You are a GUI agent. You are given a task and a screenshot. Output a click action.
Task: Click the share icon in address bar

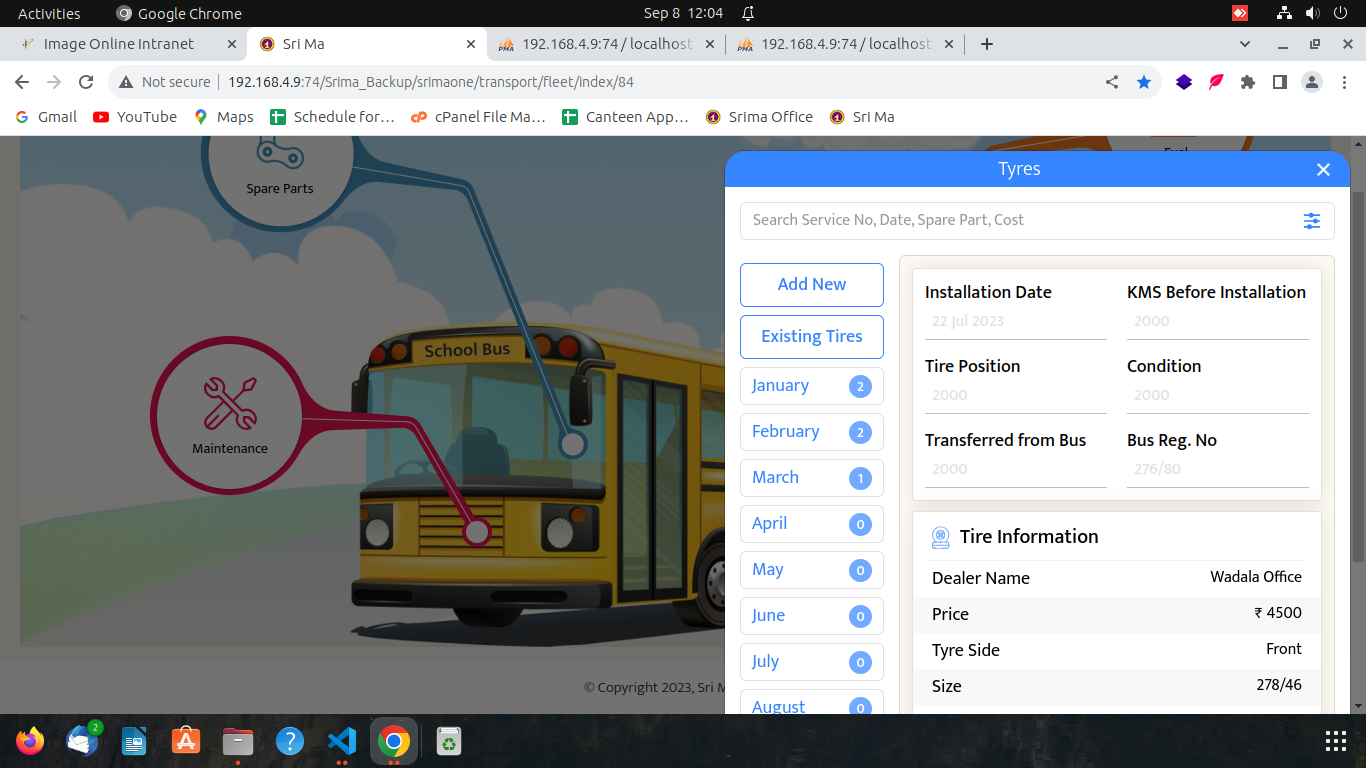click(1112, 82)
